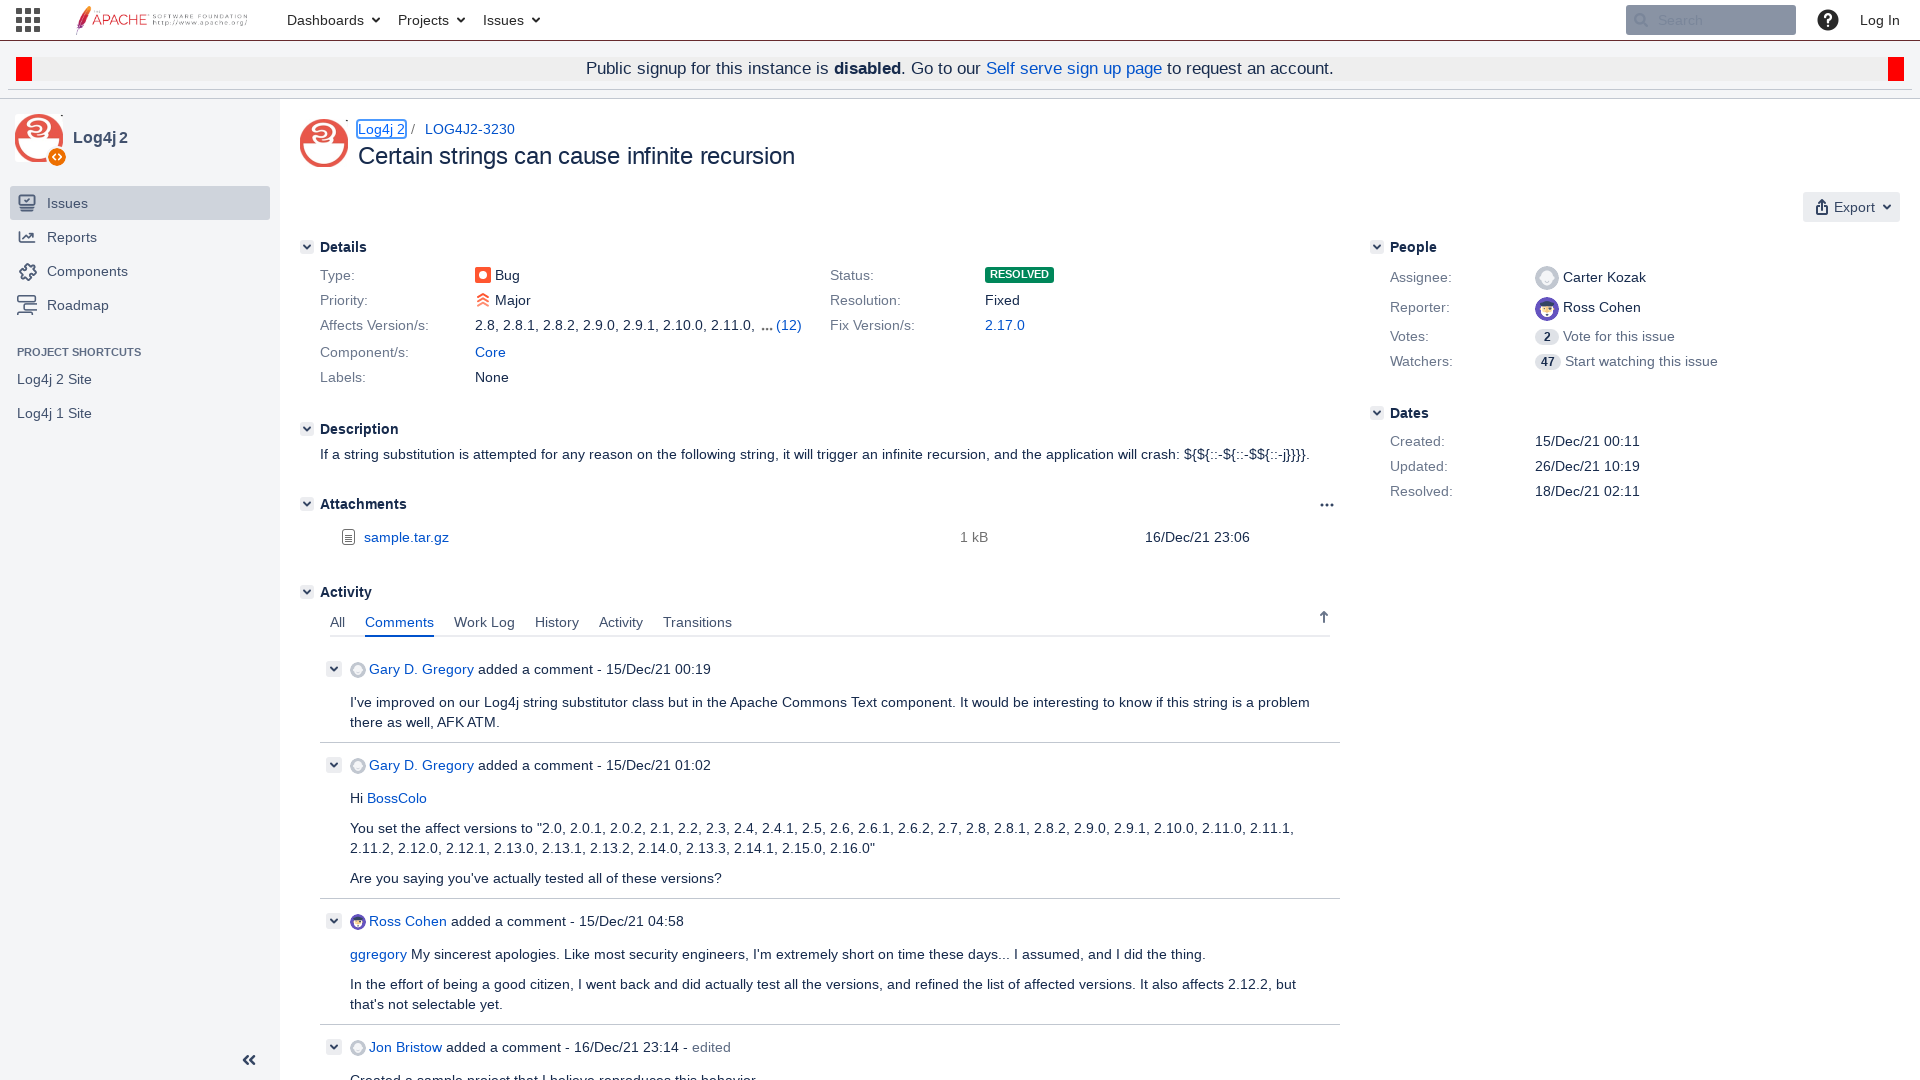
Task: Switch to the Work Log tab
Action: click(x=484, y=622)
